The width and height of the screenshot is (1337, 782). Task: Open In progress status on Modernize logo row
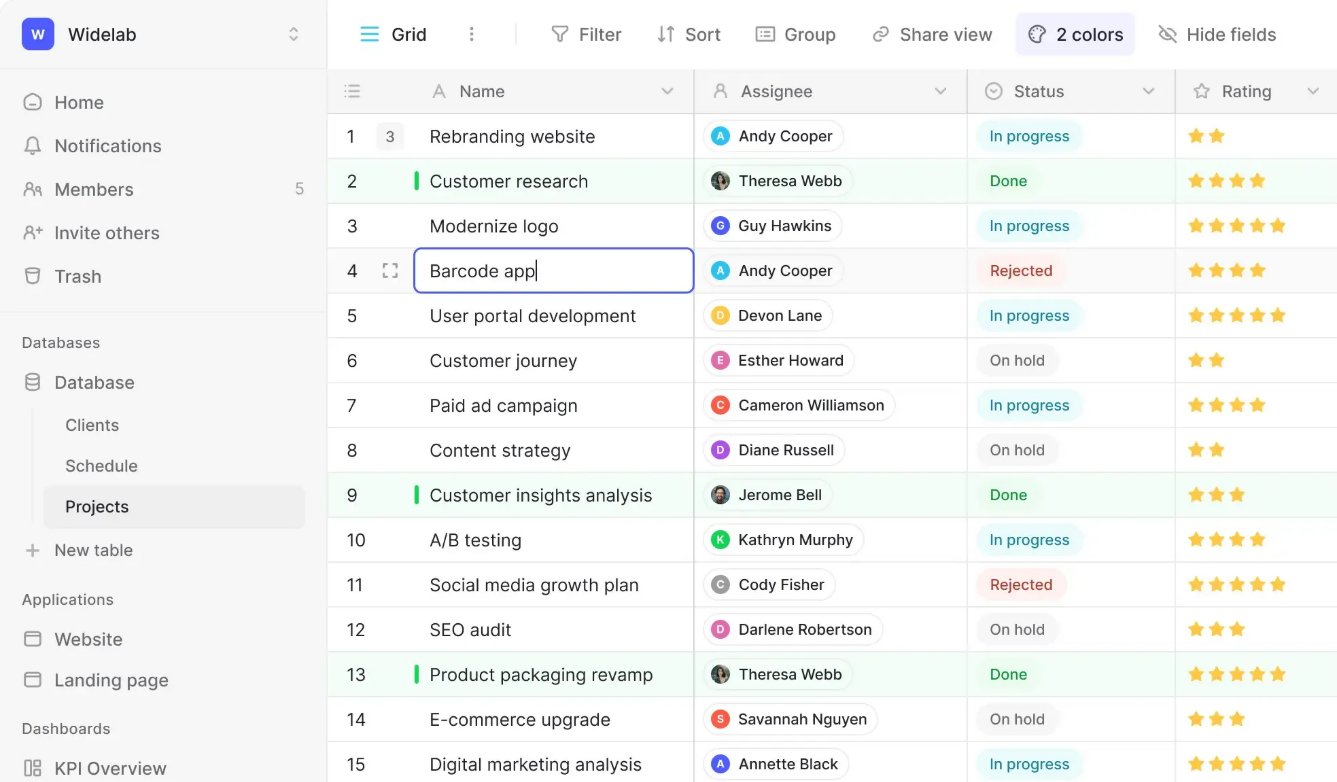pos(1029,226)
